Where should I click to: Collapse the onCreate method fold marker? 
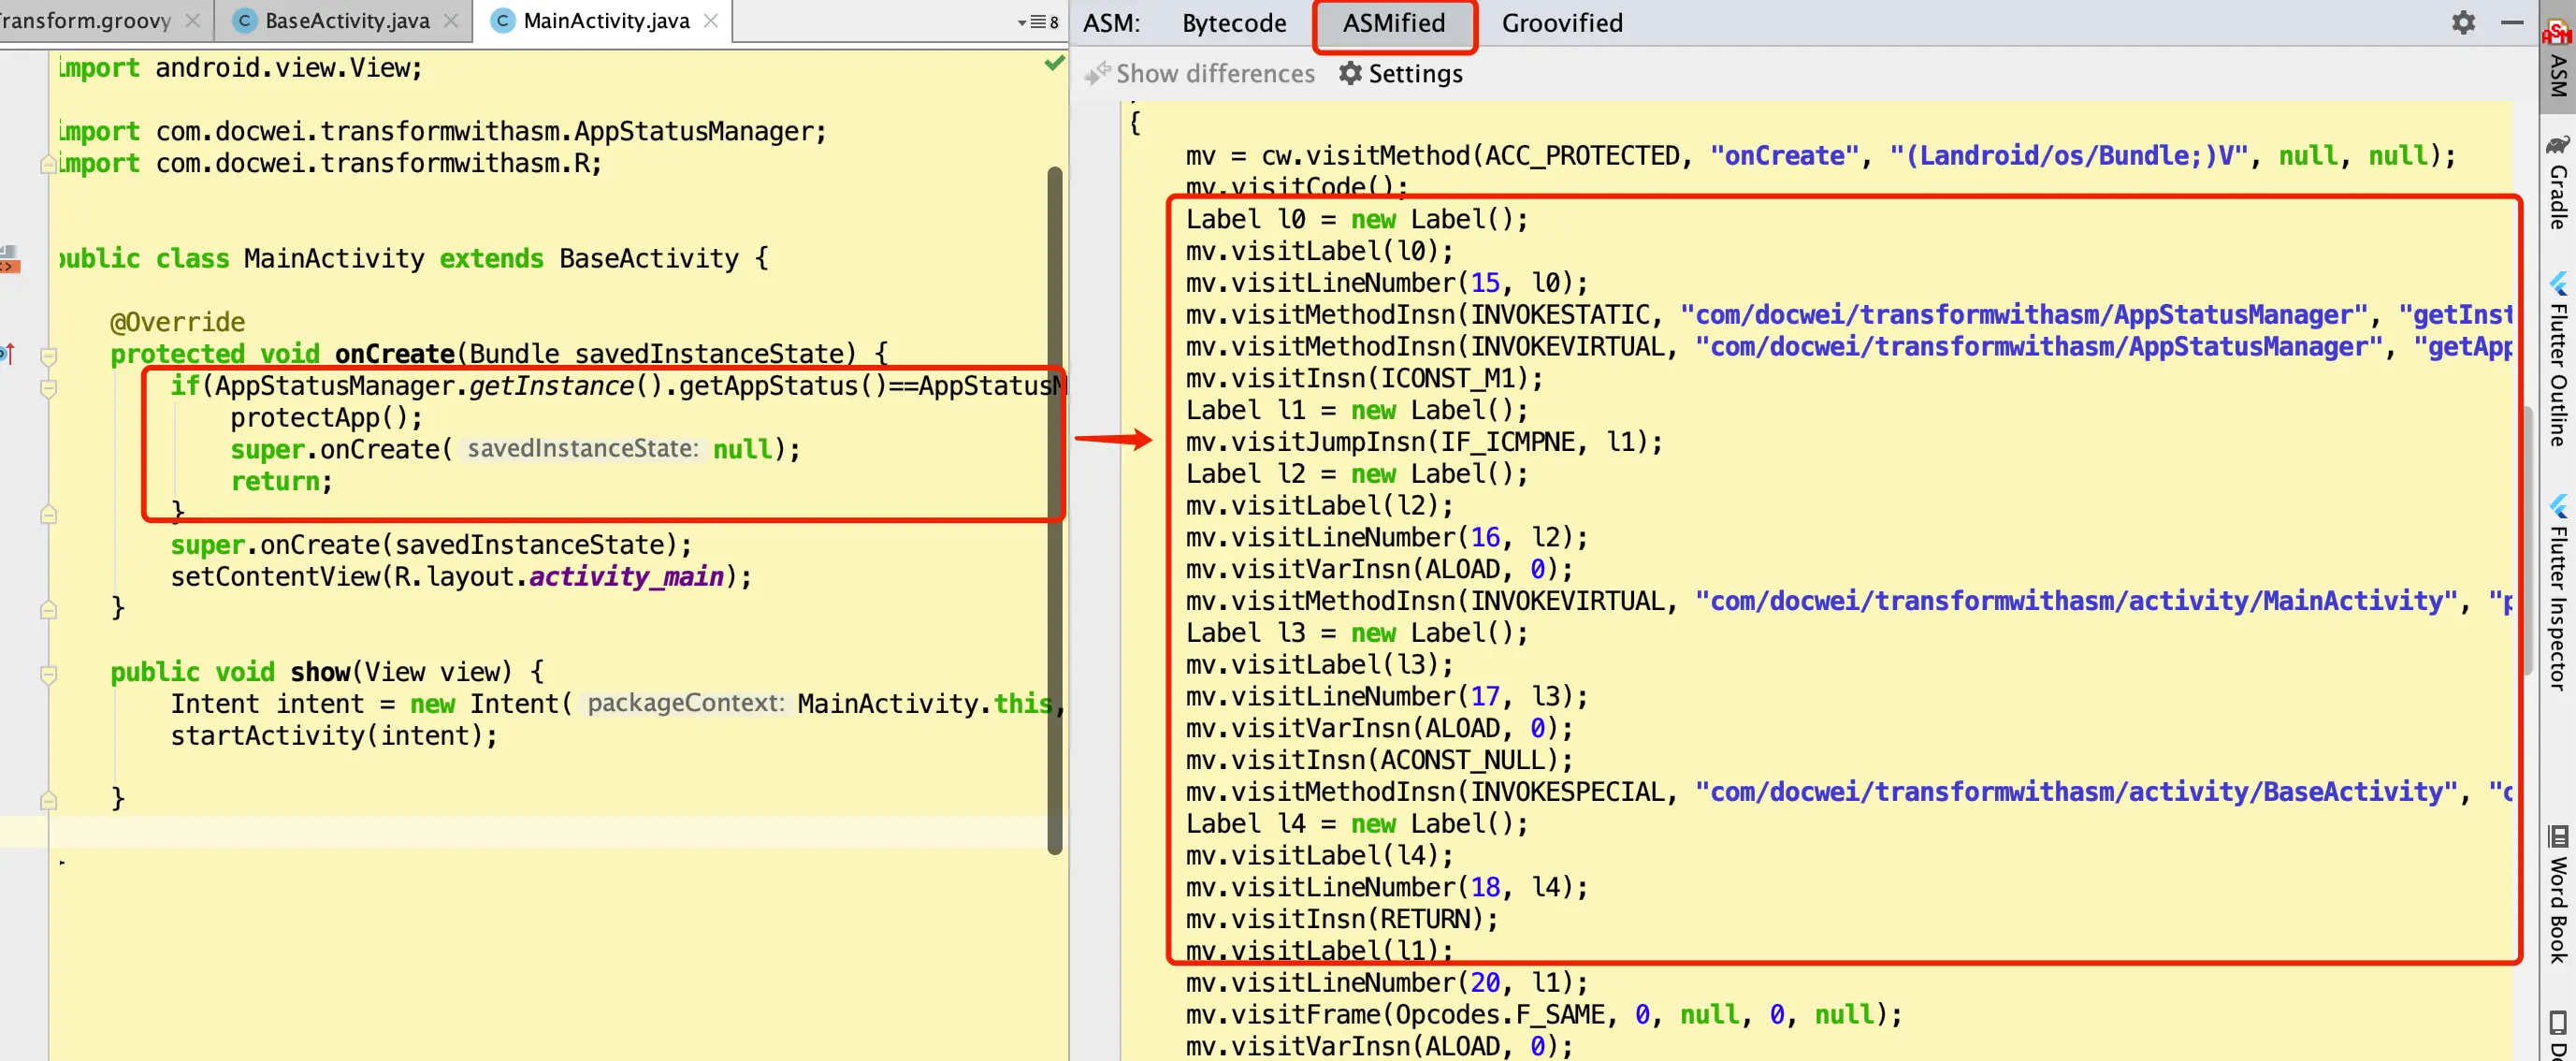point(48,356)
